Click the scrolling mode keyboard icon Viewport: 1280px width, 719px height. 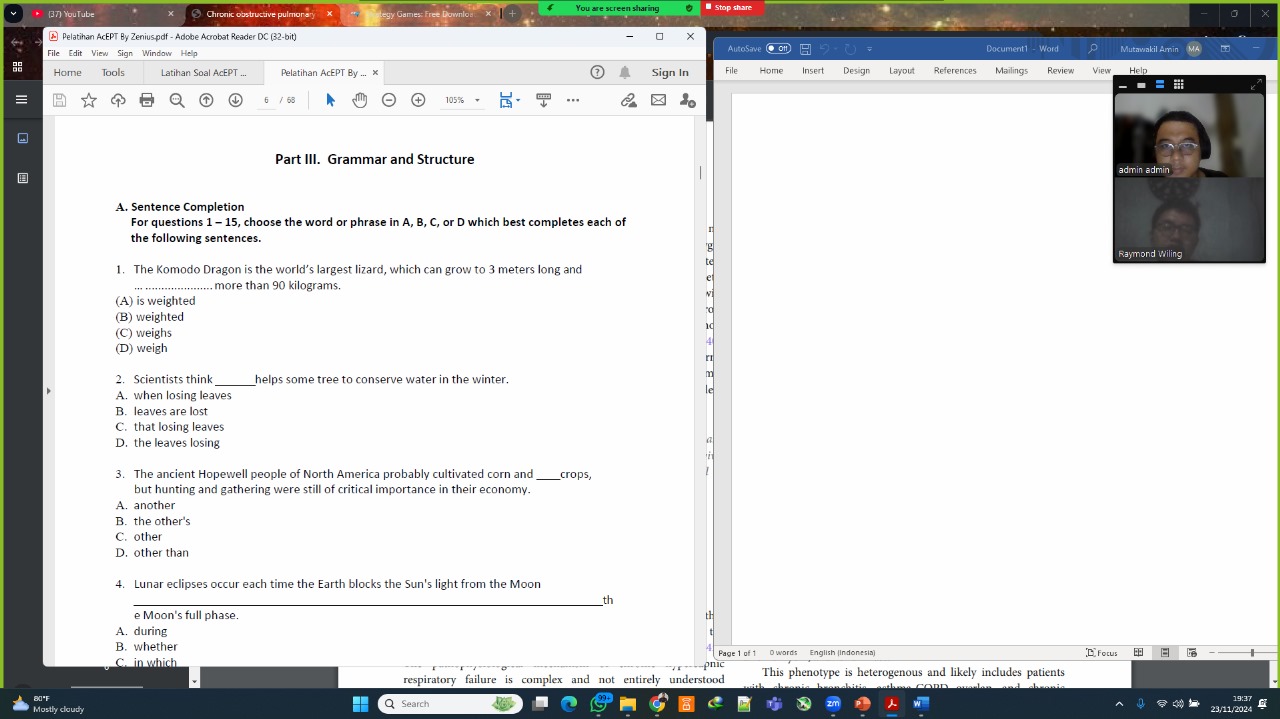point(543,100)
